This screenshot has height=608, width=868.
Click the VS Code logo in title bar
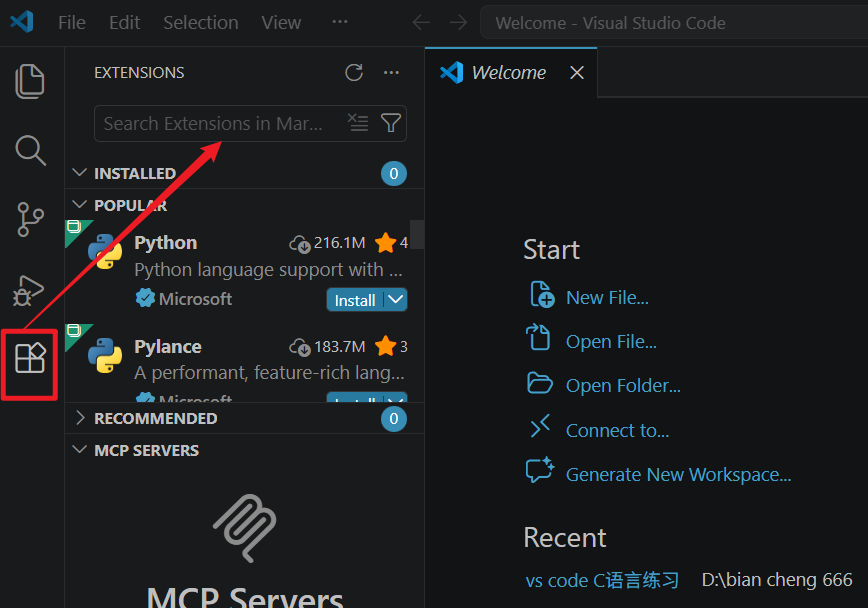22,22
